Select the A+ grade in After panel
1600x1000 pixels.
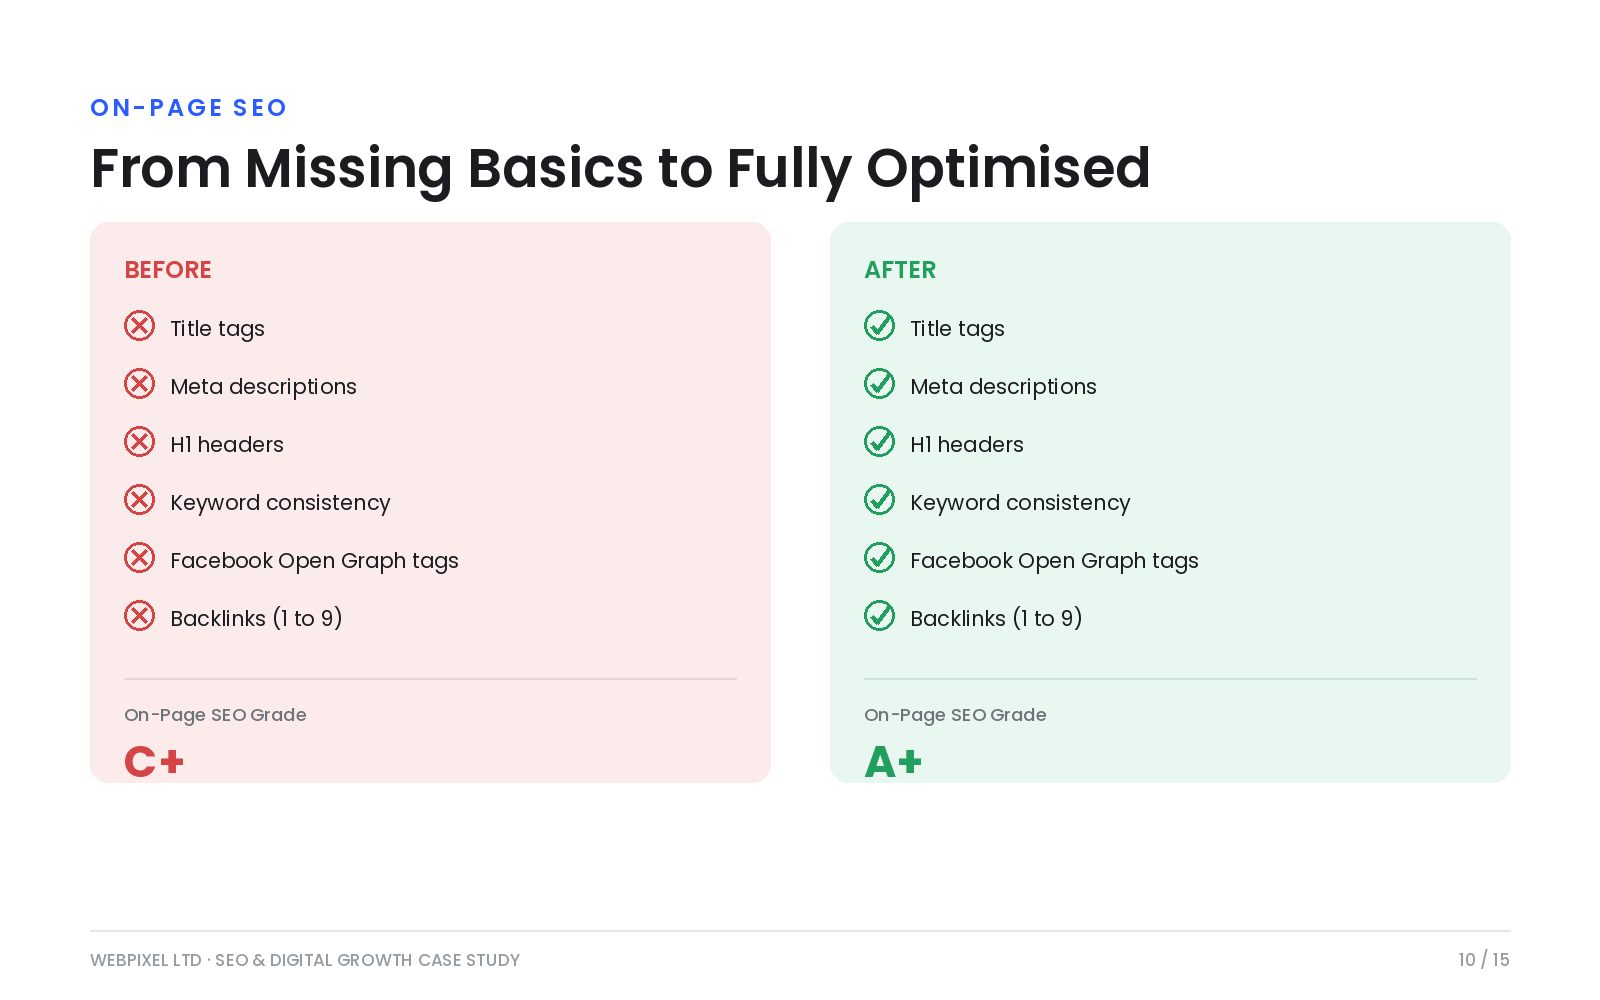click(893, 762)
